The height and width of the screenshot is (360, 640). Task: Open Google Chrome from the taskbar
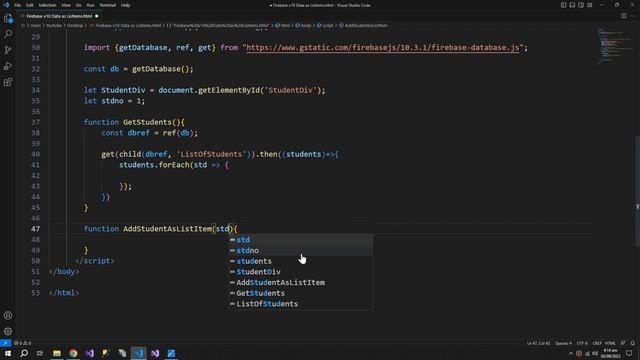click(x=73, y=353)
